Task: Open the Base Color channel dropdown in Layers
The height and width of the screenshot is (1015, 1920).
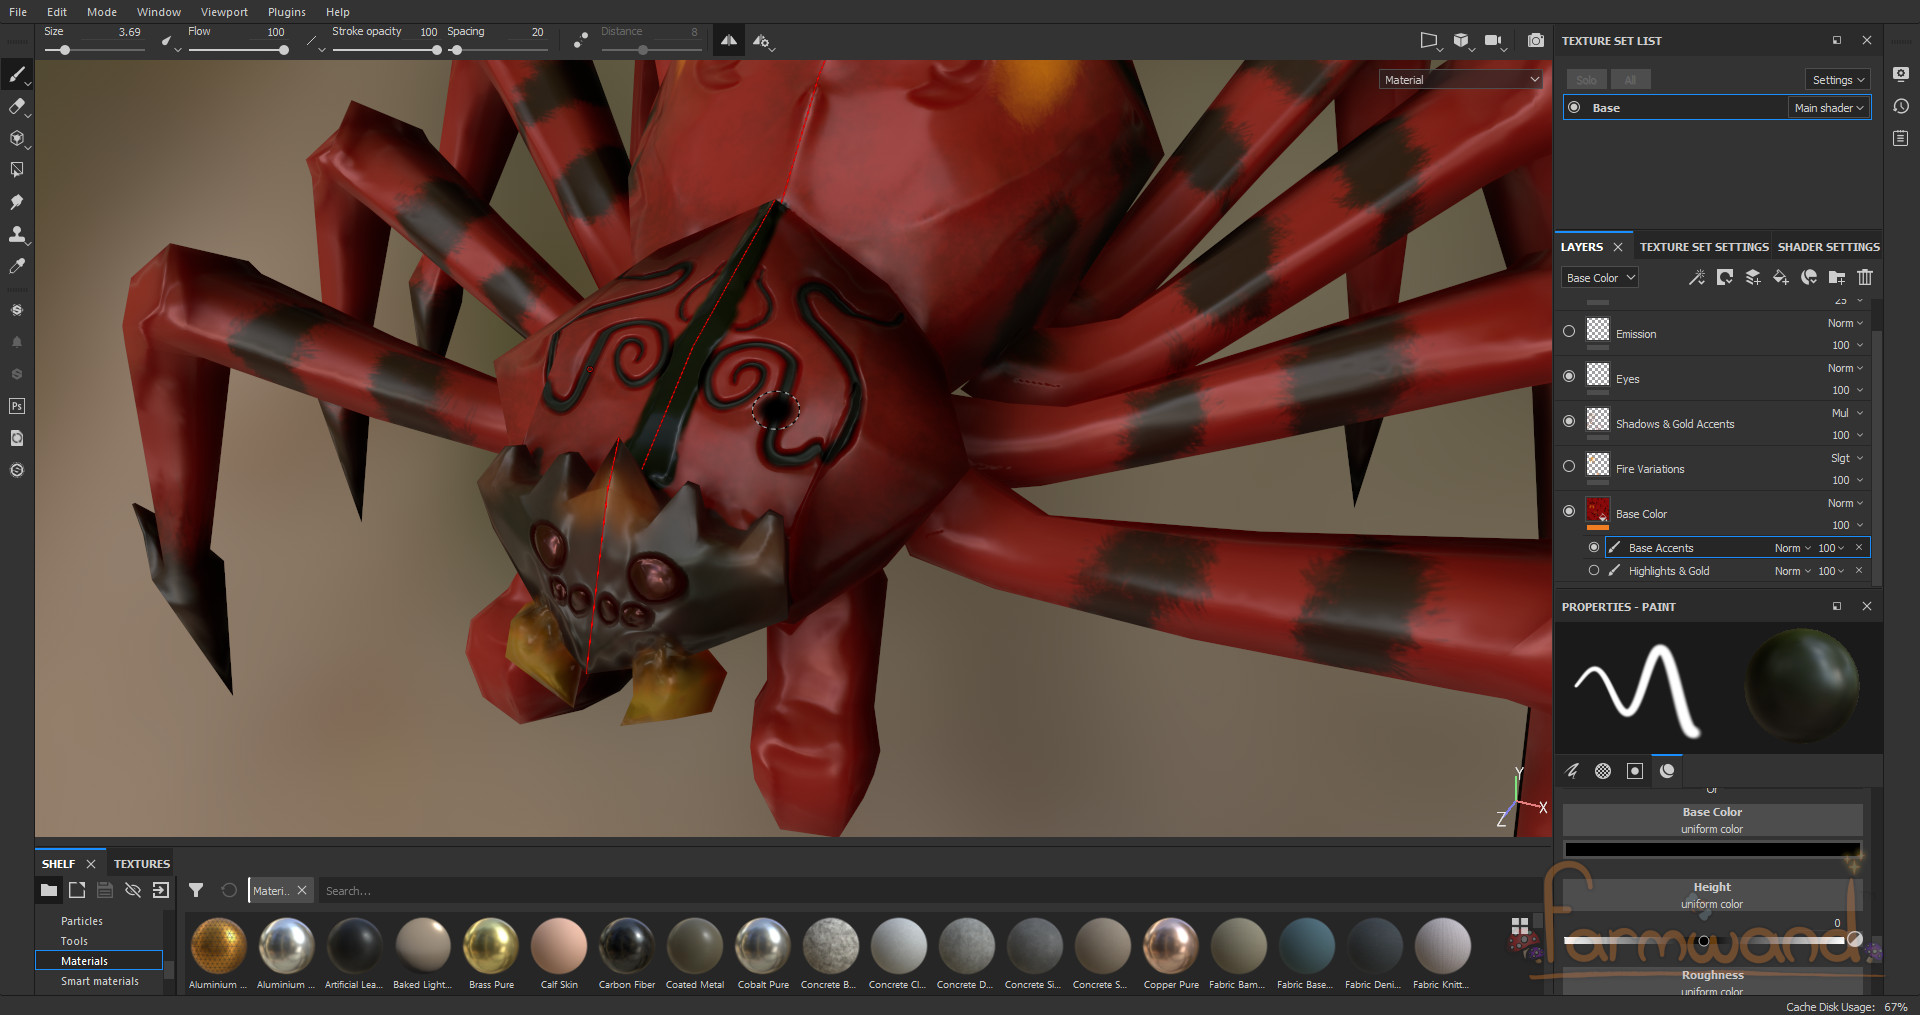Action: [1600, 277]
